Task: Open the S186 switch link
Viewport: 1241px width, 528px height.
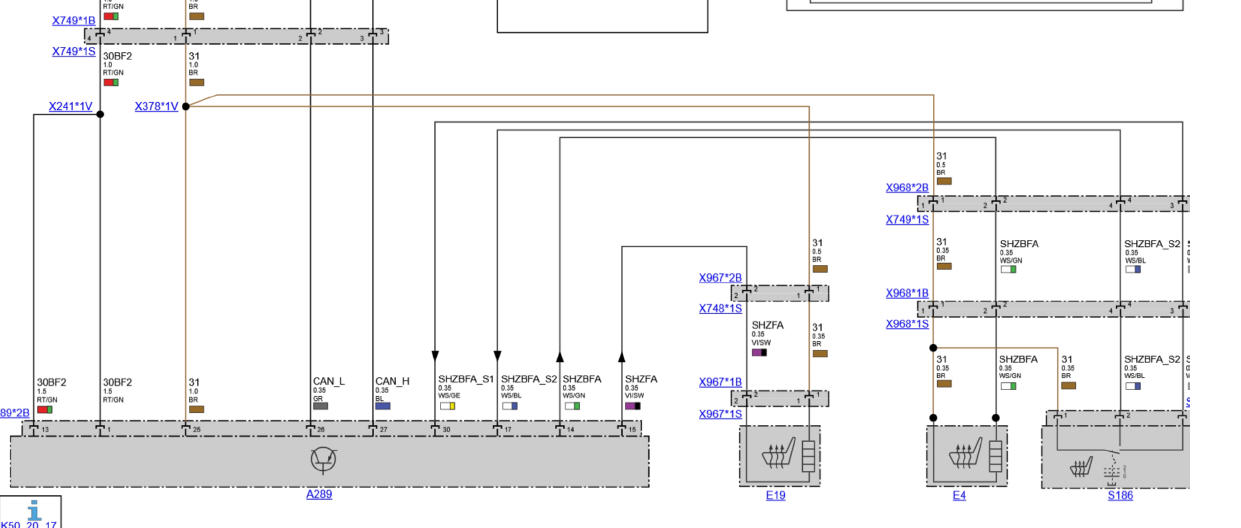Action: click(x=1120, y=495)
